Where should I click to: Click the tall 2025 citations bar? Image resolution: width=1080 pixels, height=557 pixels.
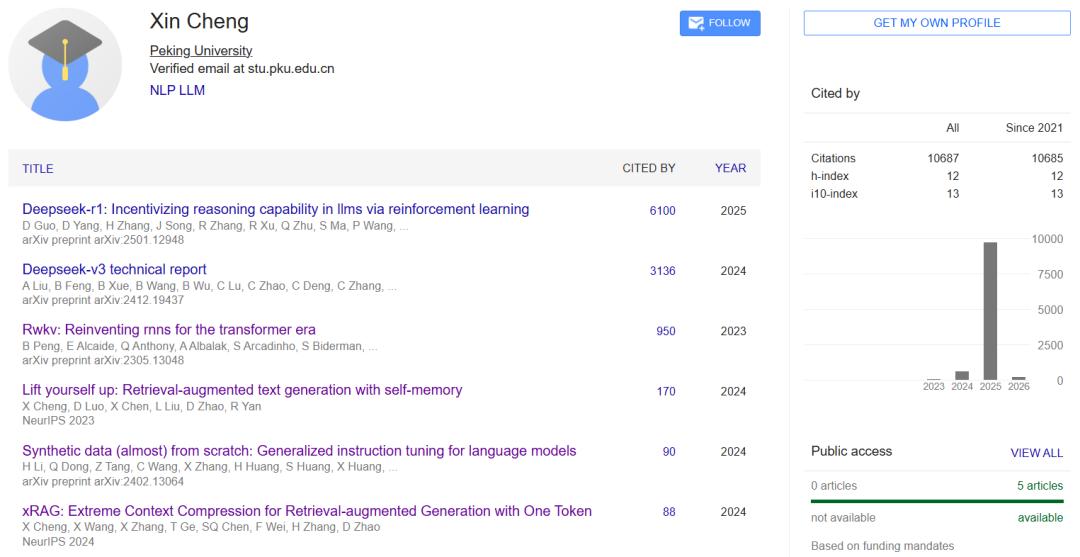tap(990, 310)
